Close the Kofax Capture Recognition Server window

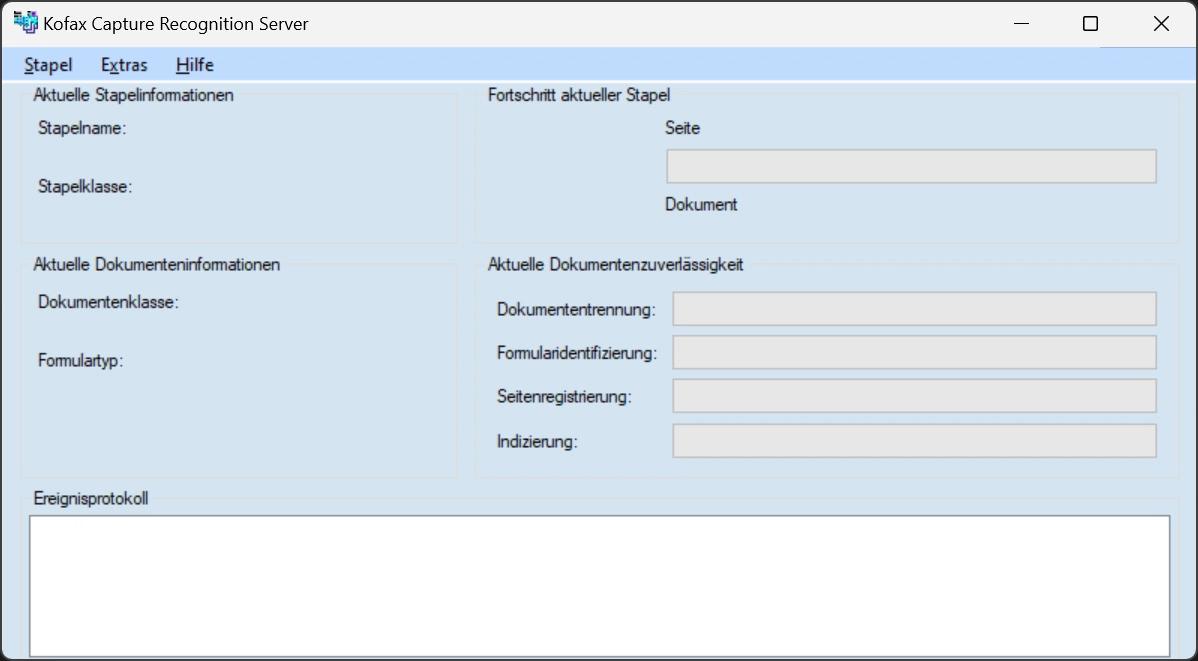[x=1161, y=24]
